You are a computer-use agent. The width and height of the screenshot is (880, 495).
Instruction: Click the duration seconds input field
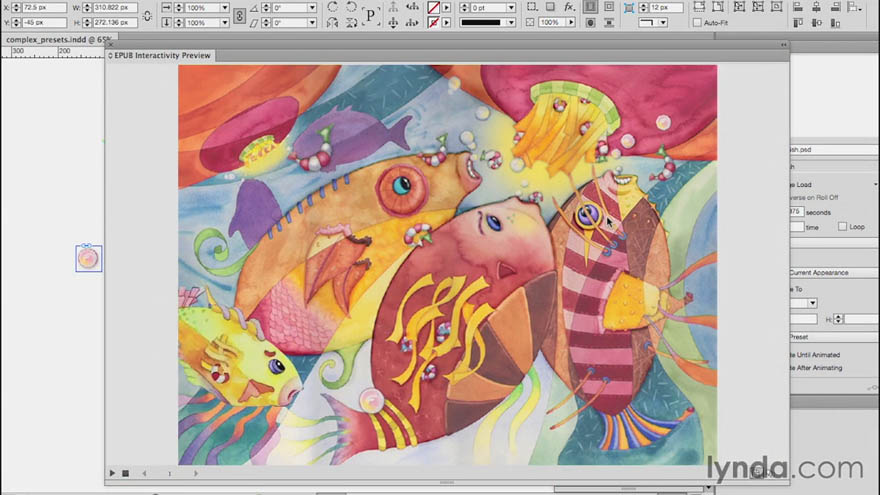tap(797, 212)
